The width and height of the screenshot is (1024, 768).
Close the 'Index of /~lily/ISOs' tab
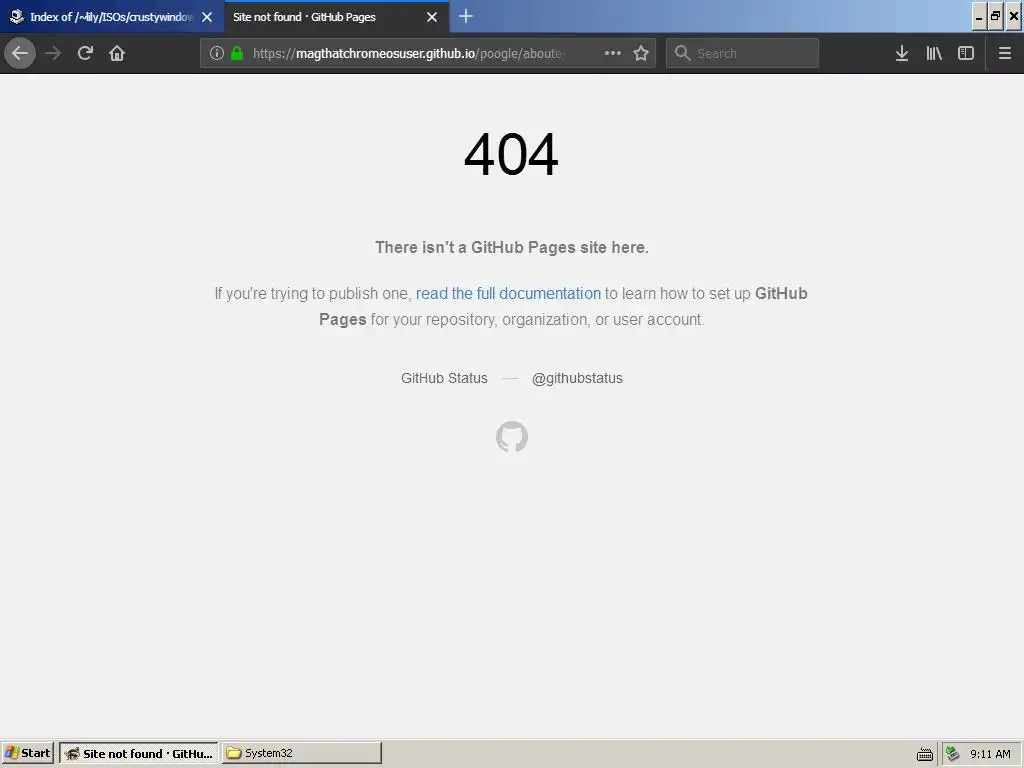click(207, 17)
